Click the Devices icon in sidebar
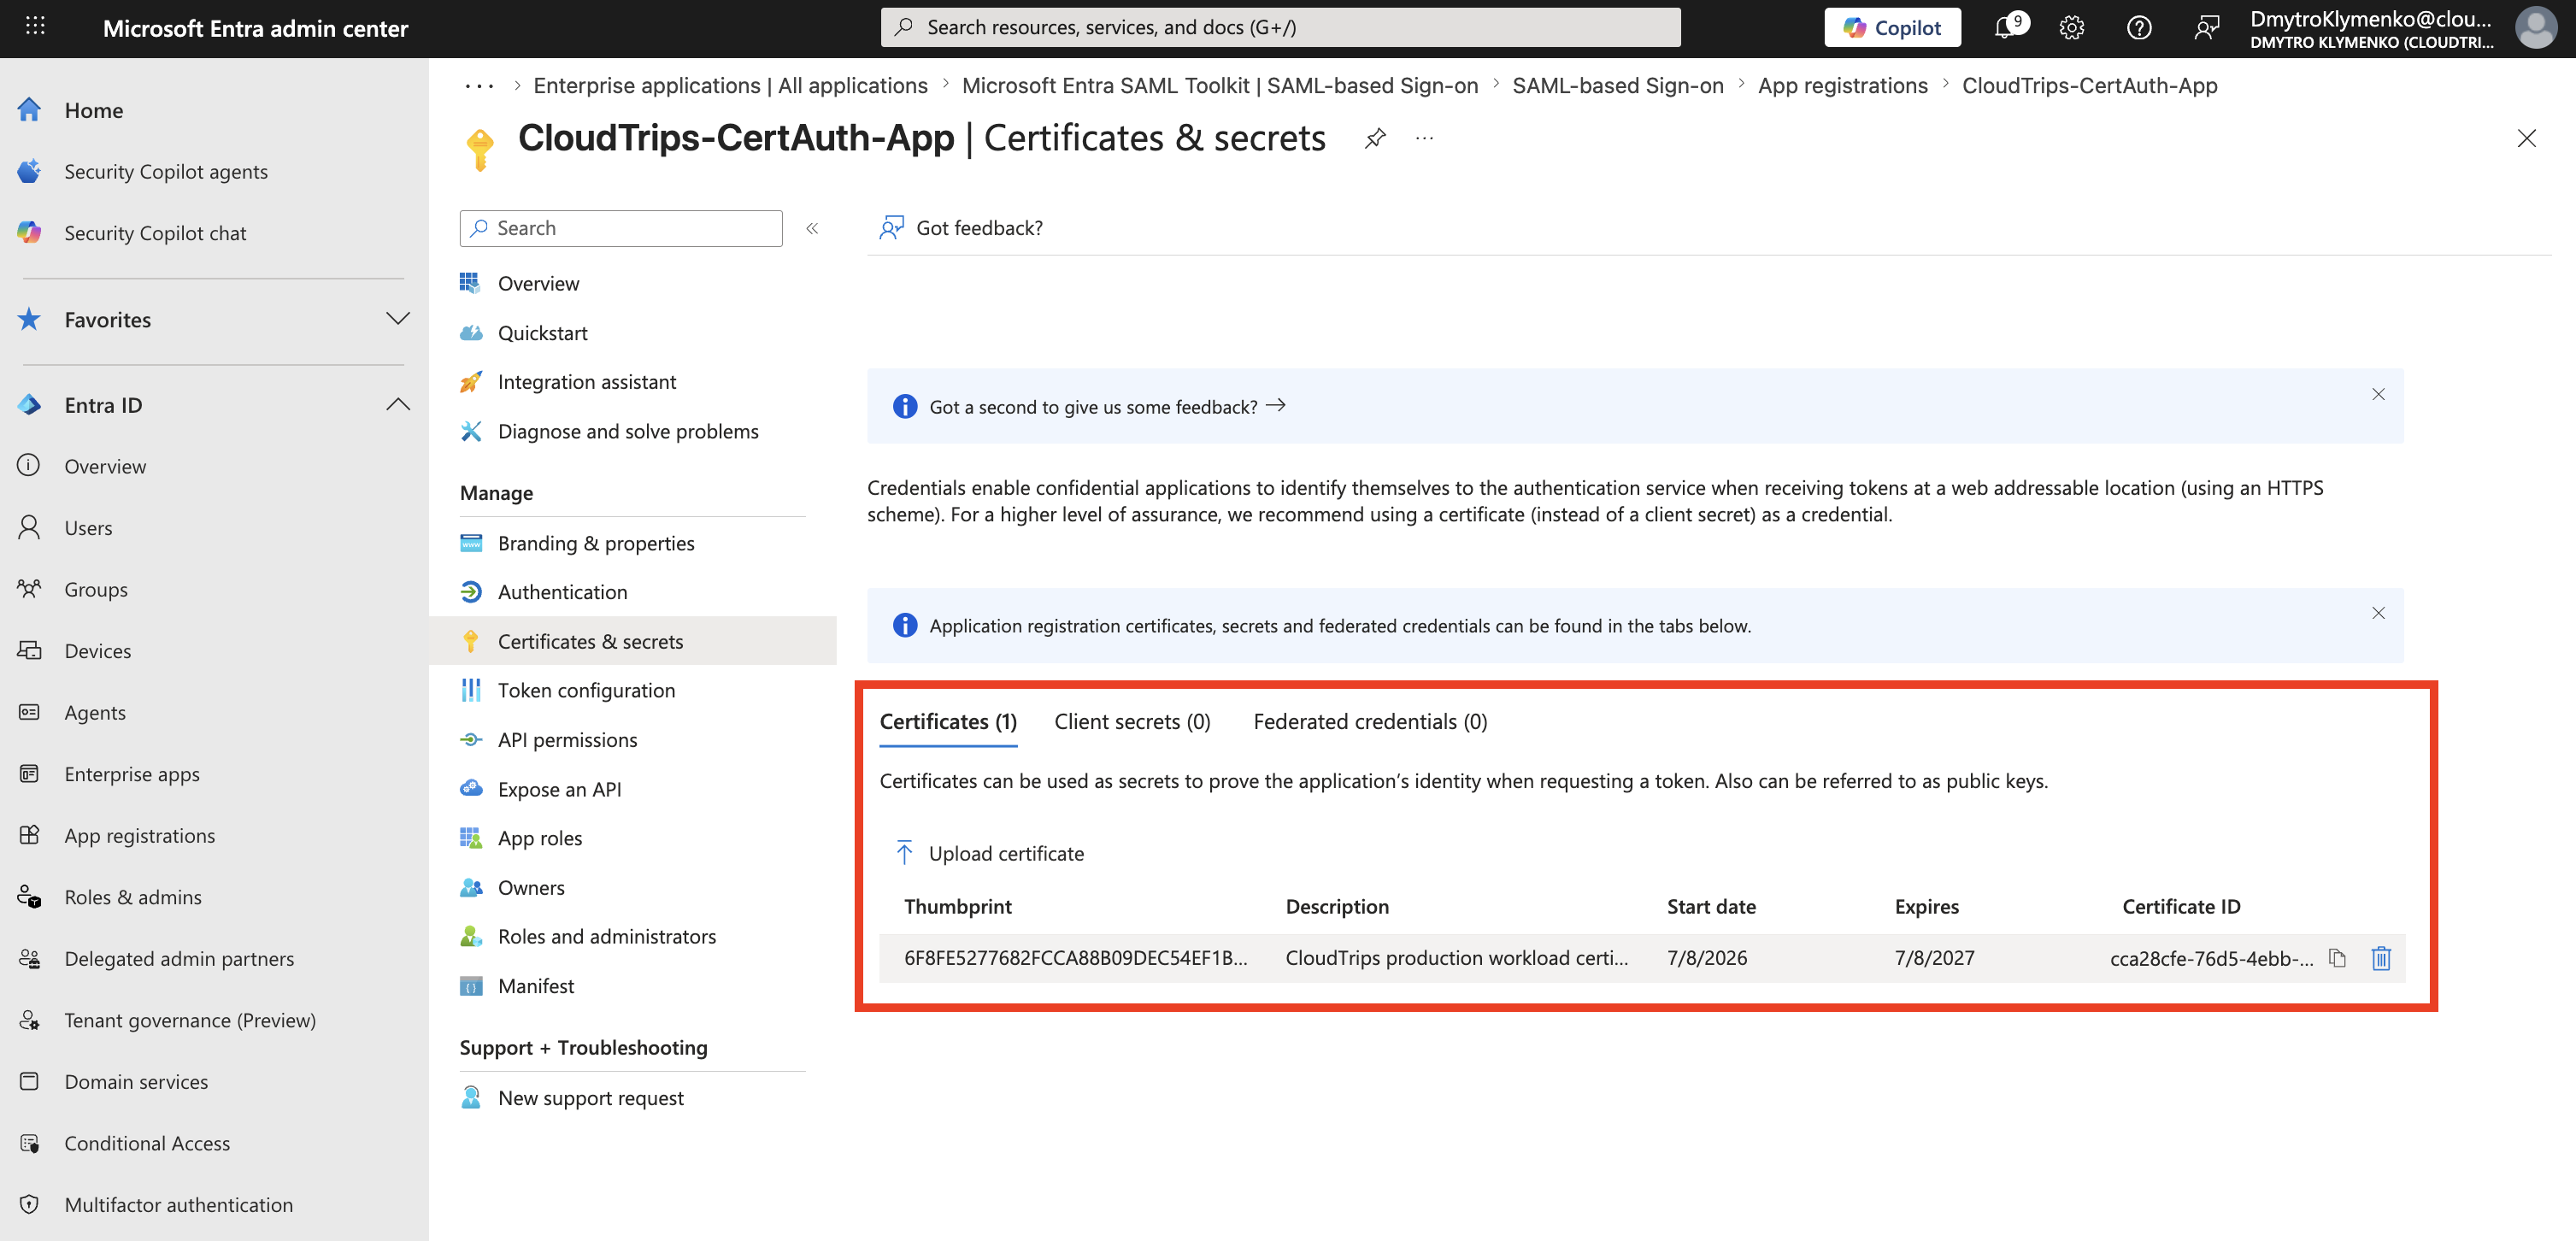 (x=29, y=650)
